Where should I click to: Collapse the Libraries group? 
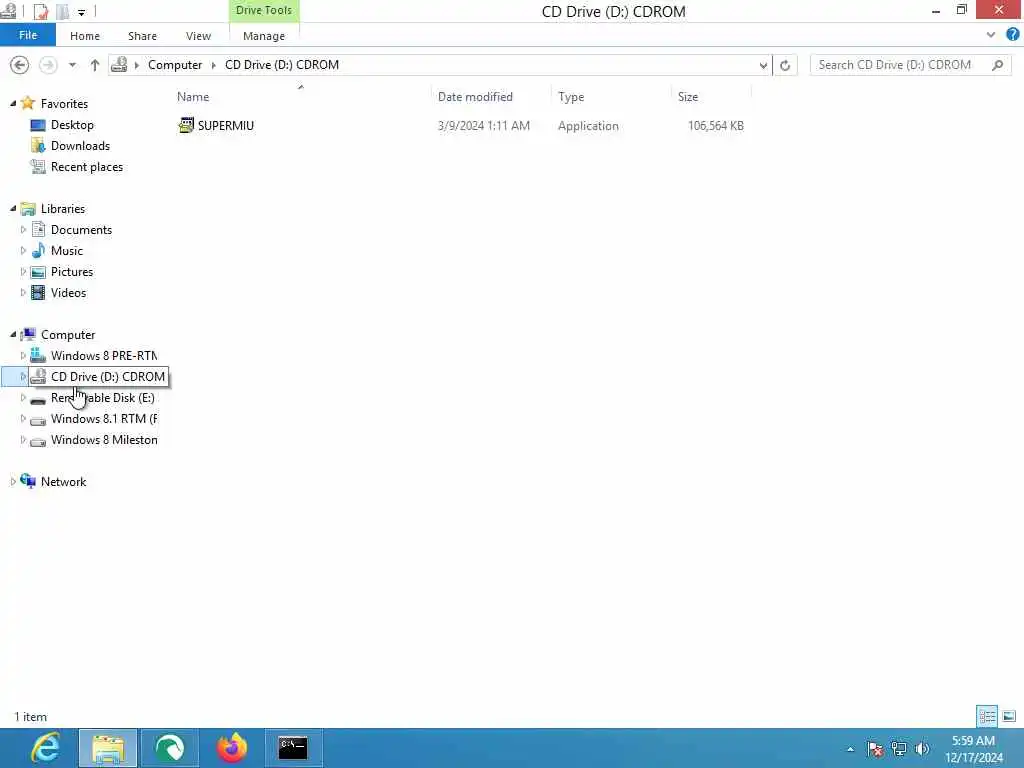13,208
